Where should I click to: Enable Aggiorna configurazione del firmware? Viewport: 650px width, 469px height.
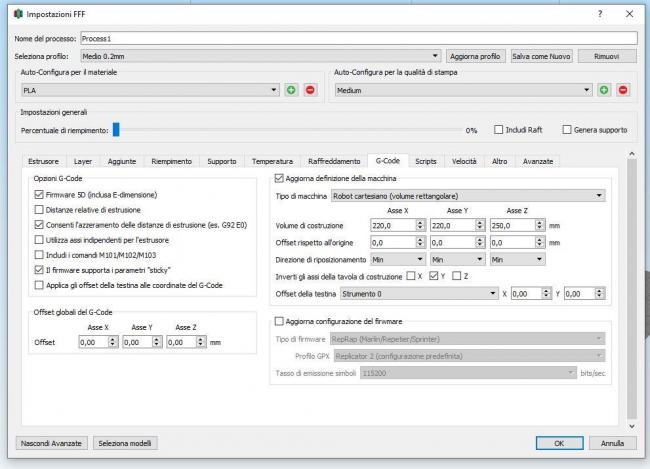click(279, 321)
